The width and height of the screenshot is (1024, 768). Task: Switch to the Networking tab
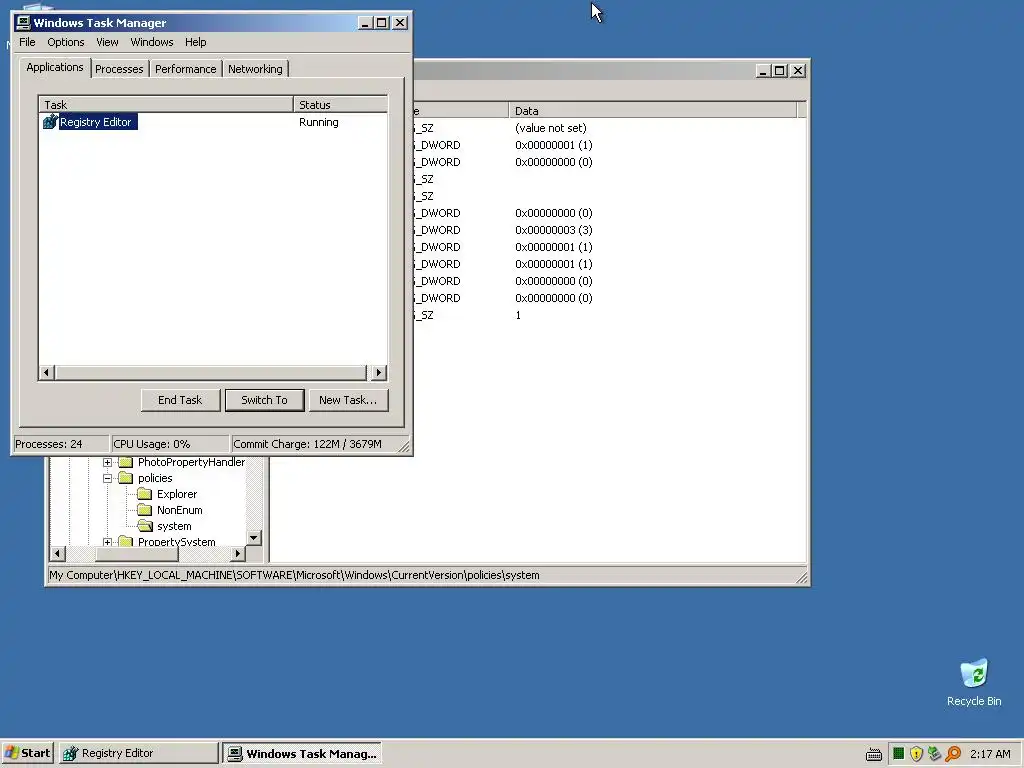pos(255,69)
